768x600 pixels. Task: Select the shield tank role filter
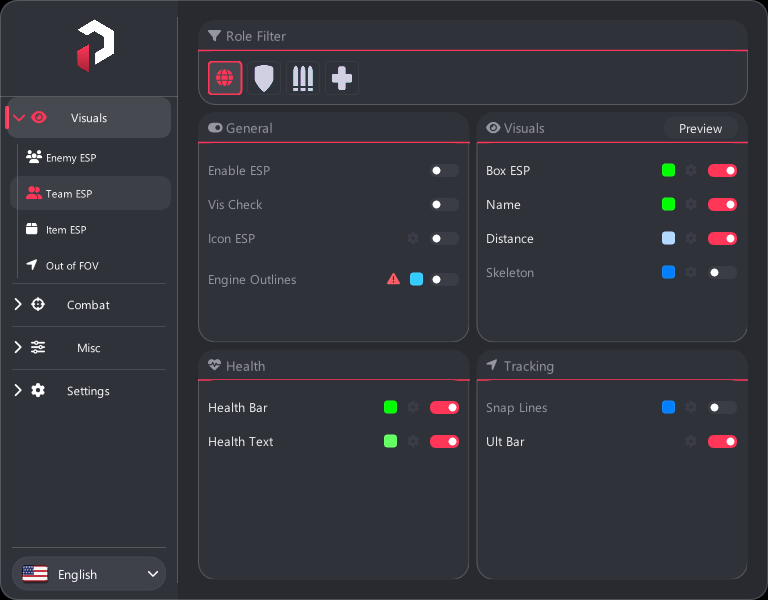tap(264, 78)
